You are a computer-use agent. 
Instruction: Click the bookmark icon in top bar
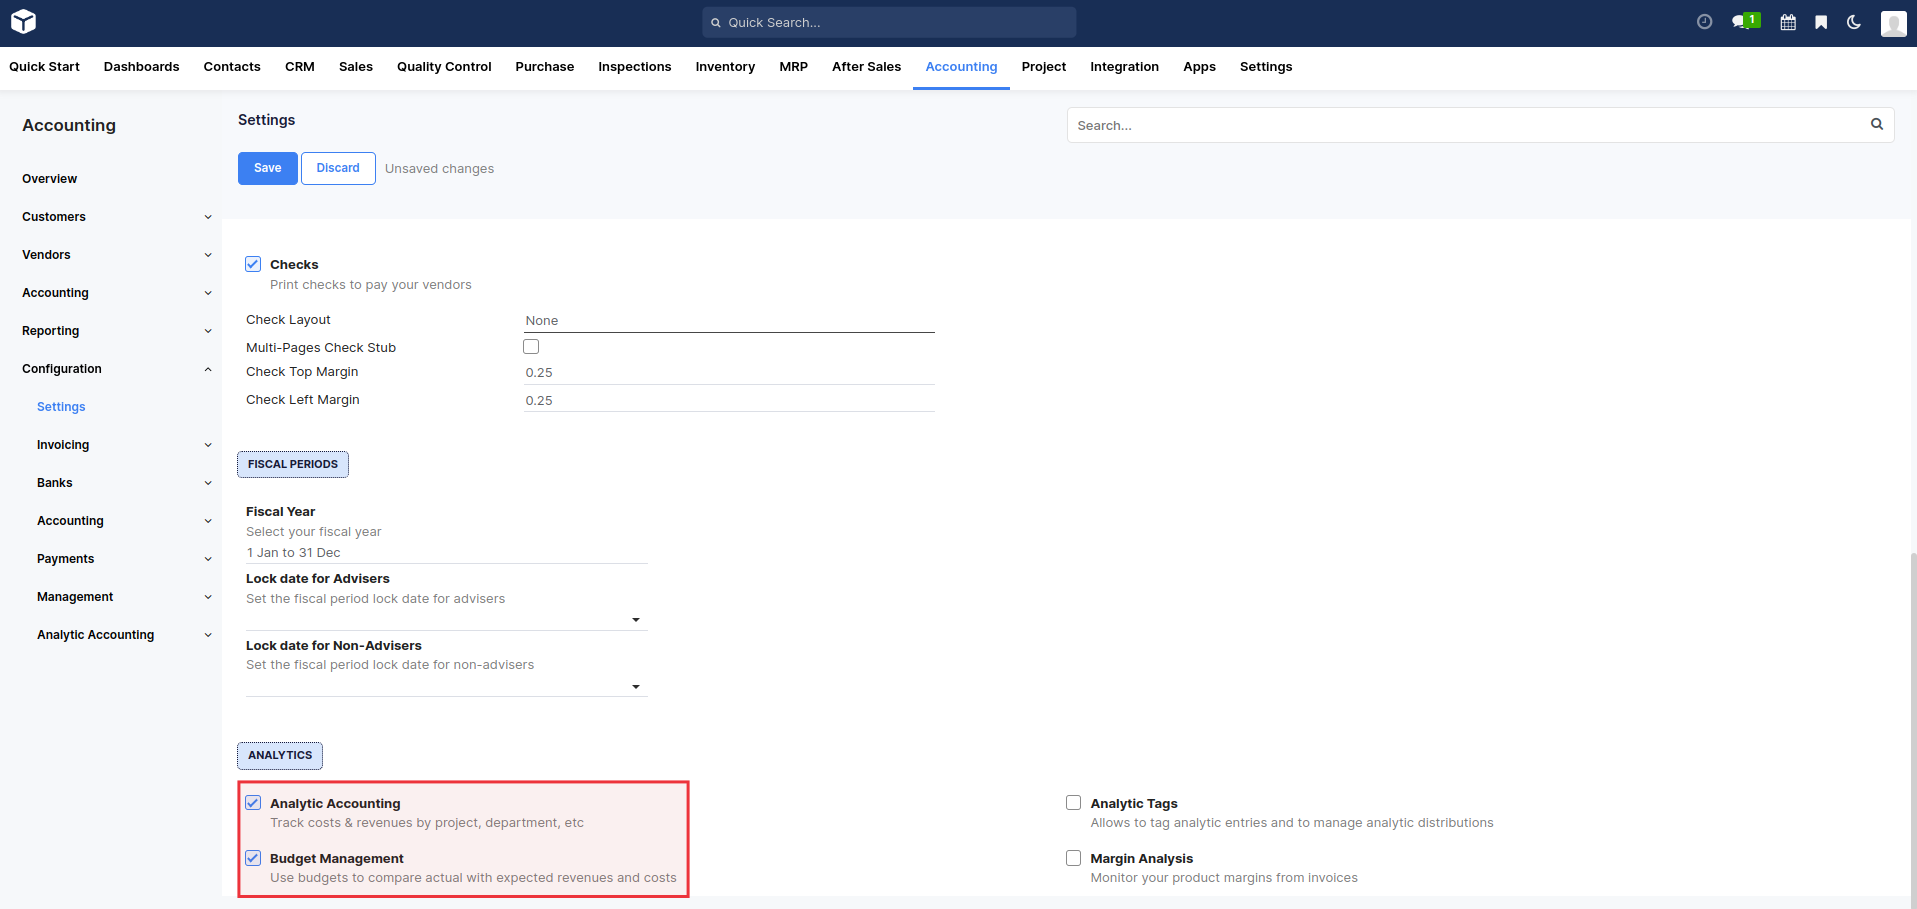tap(1821, 22)
